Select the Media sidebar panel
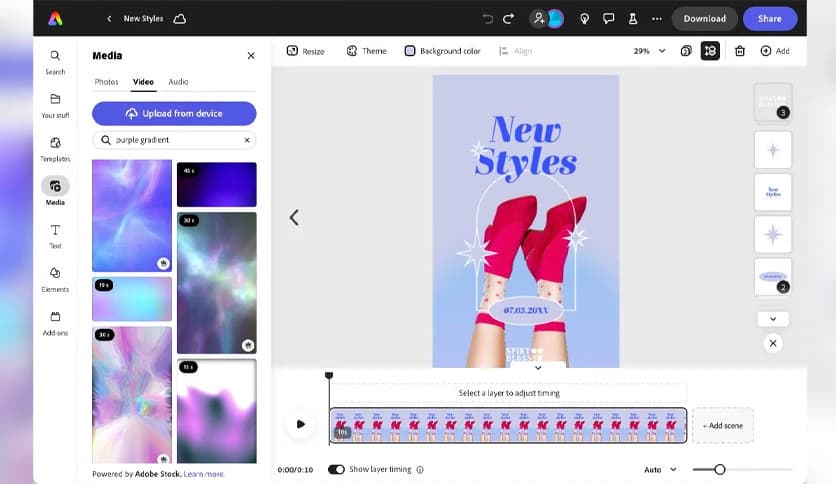This screenshot has width=836, height=484. point(55,191)
